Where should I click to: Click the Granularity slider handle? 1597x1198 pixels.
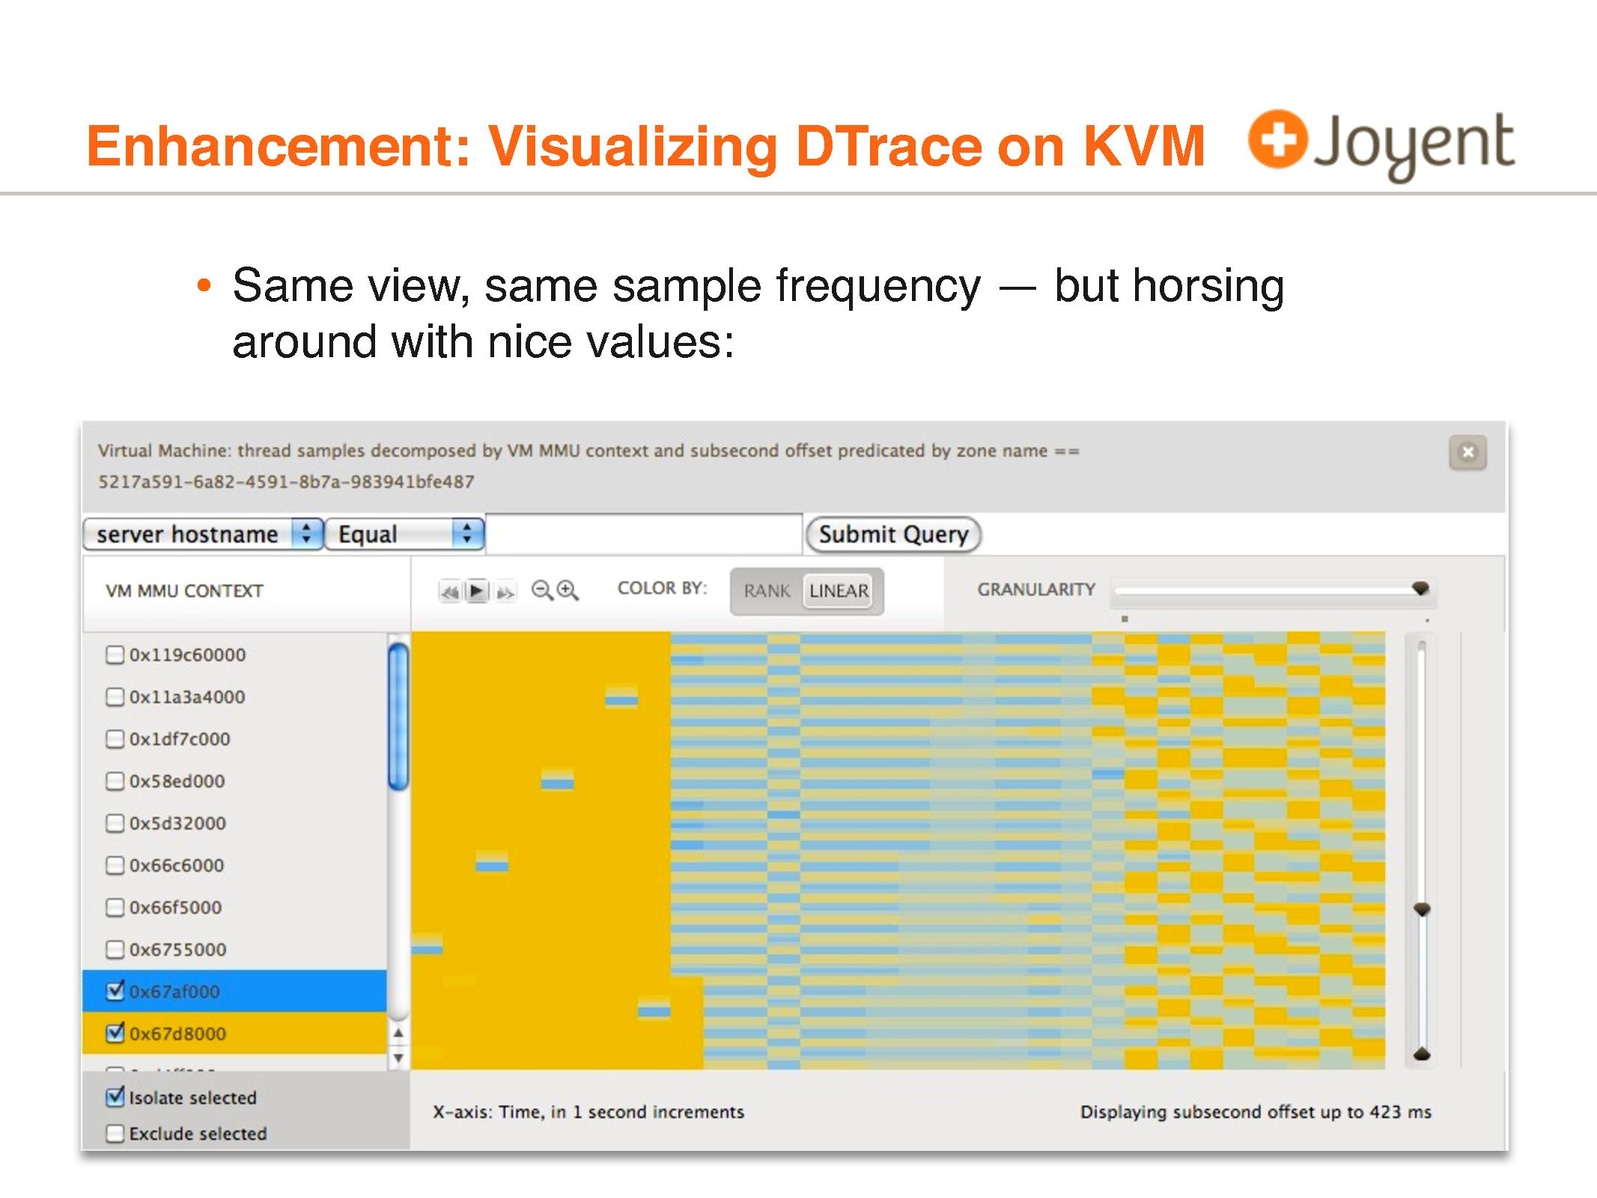click(x=1420, y=589)
